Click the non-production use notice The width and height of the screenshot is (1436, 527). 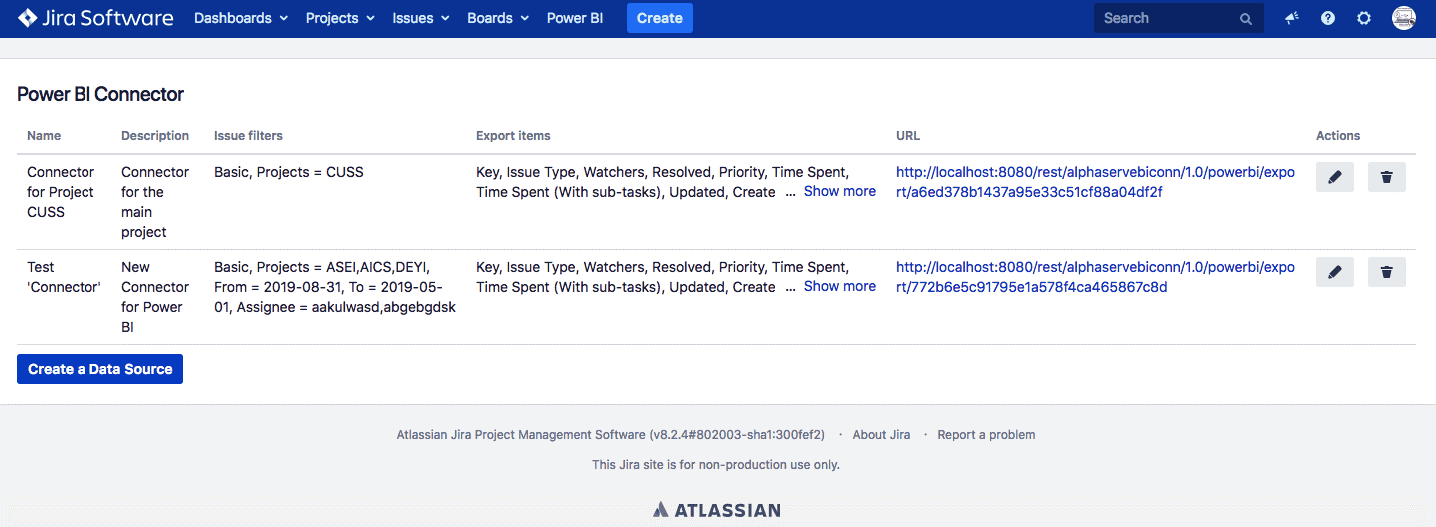click(x=716, y=465)
